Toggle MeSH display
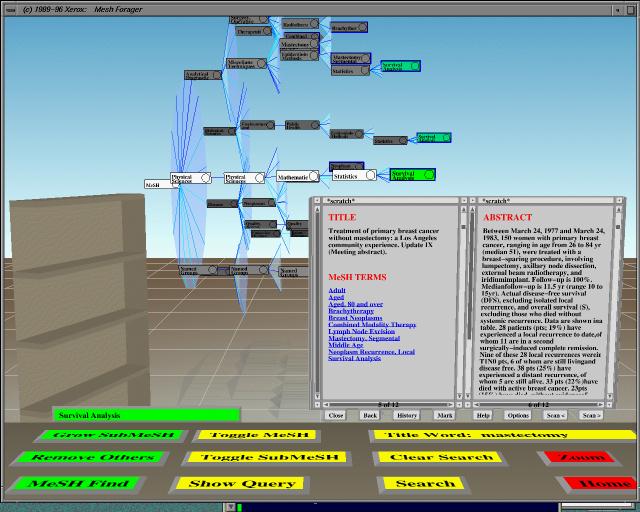Screen dimensions: 640x512 [258, 435]
